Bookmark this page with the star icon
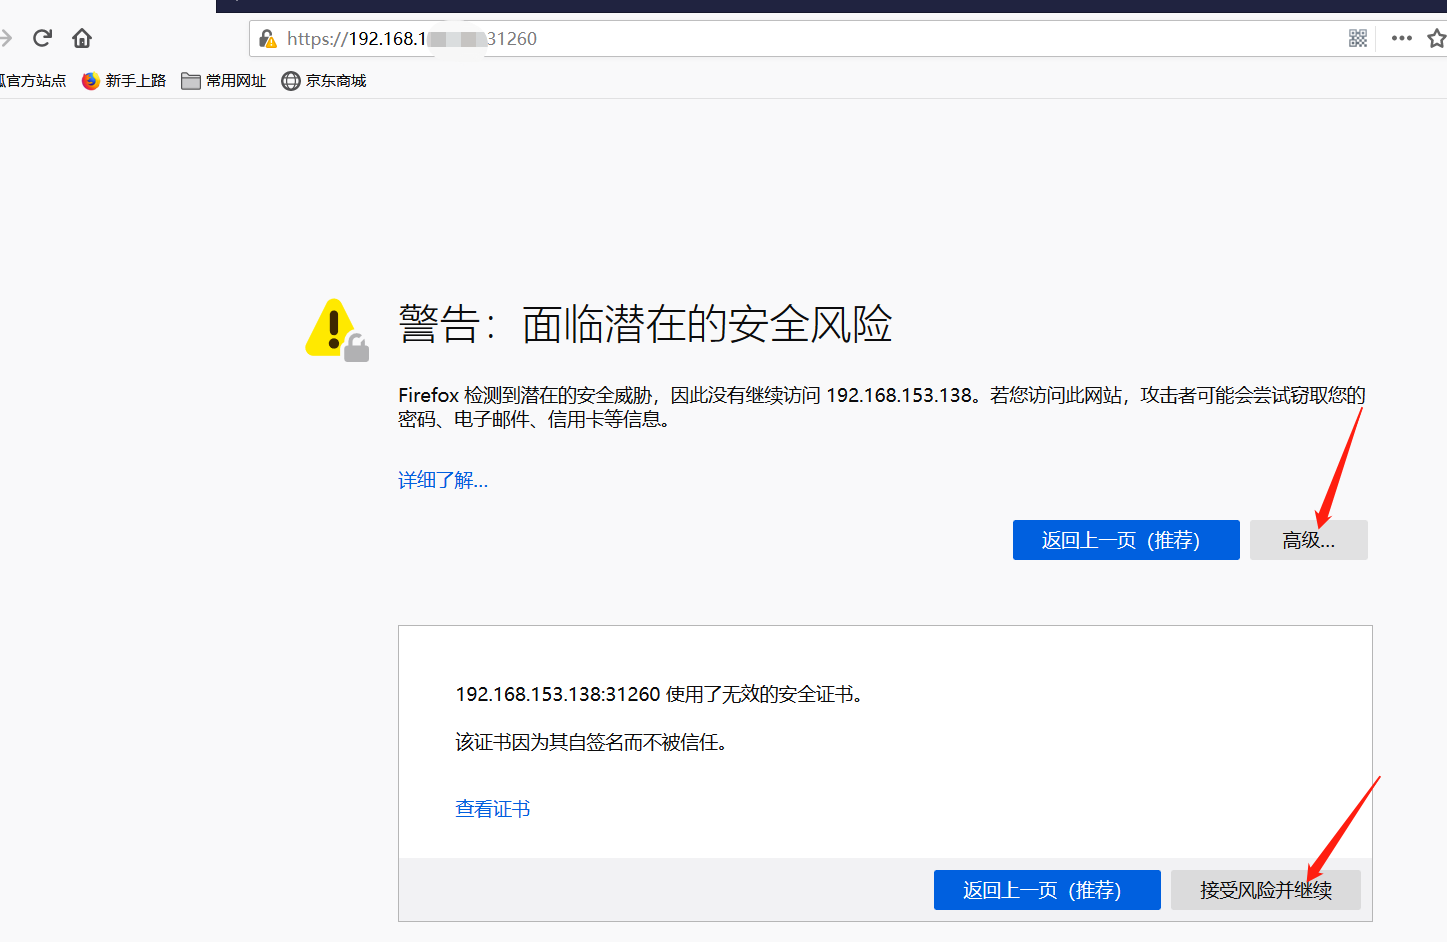 1437,38
